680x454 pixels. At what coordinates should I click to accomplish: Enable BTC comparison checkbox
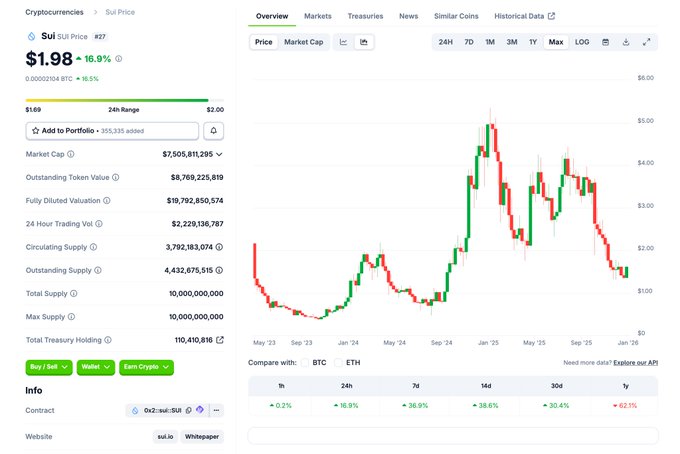pyautogui.click(x=304, y=362)
